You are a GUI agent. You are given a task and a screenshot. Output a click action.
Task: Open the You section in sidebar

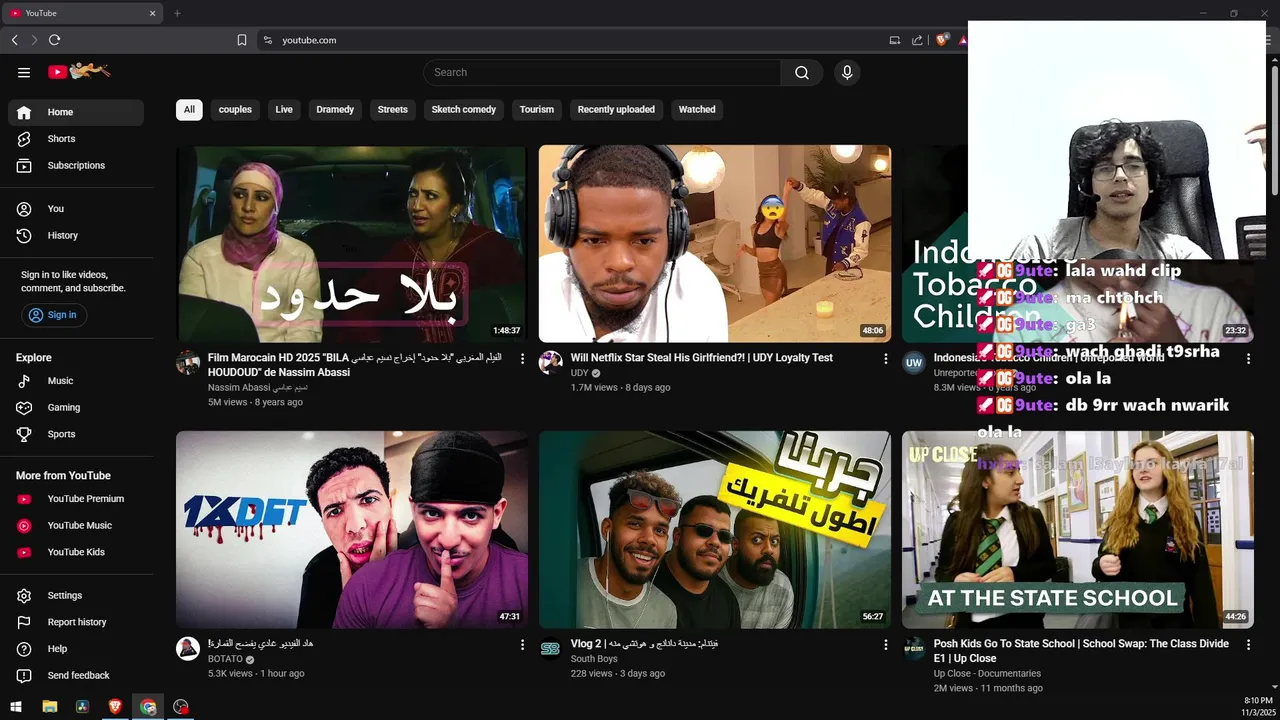tap(76, 209)
